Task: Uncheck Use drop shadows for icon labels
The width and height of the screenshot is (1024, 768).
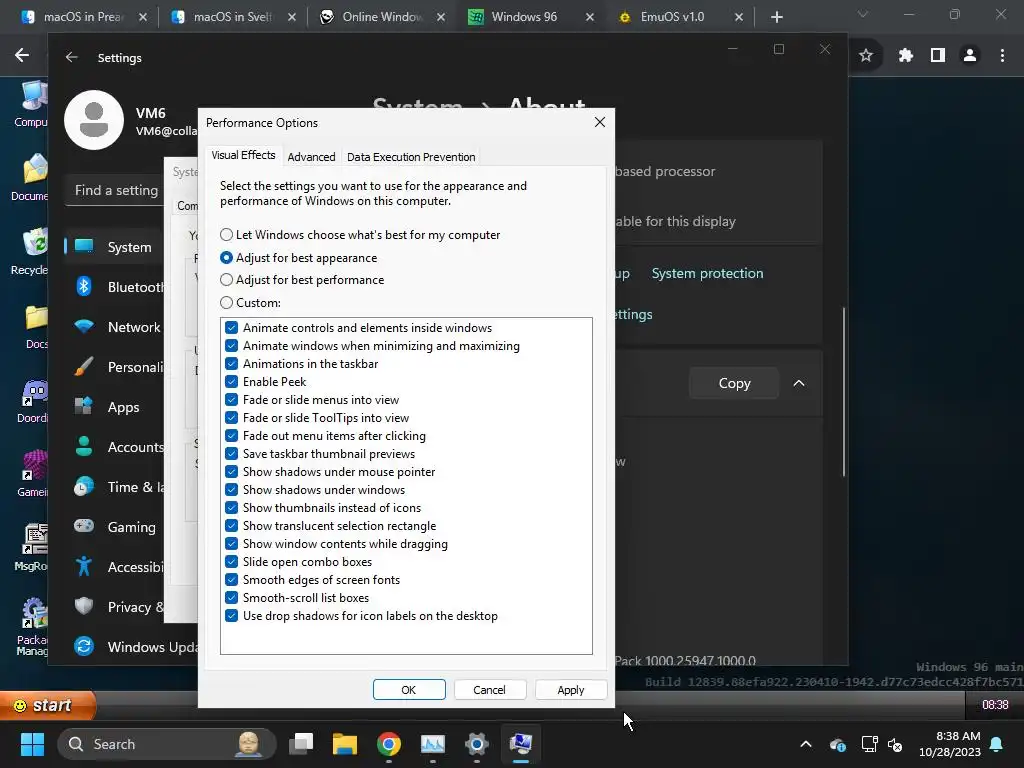Action: click(x=231, y=616)
